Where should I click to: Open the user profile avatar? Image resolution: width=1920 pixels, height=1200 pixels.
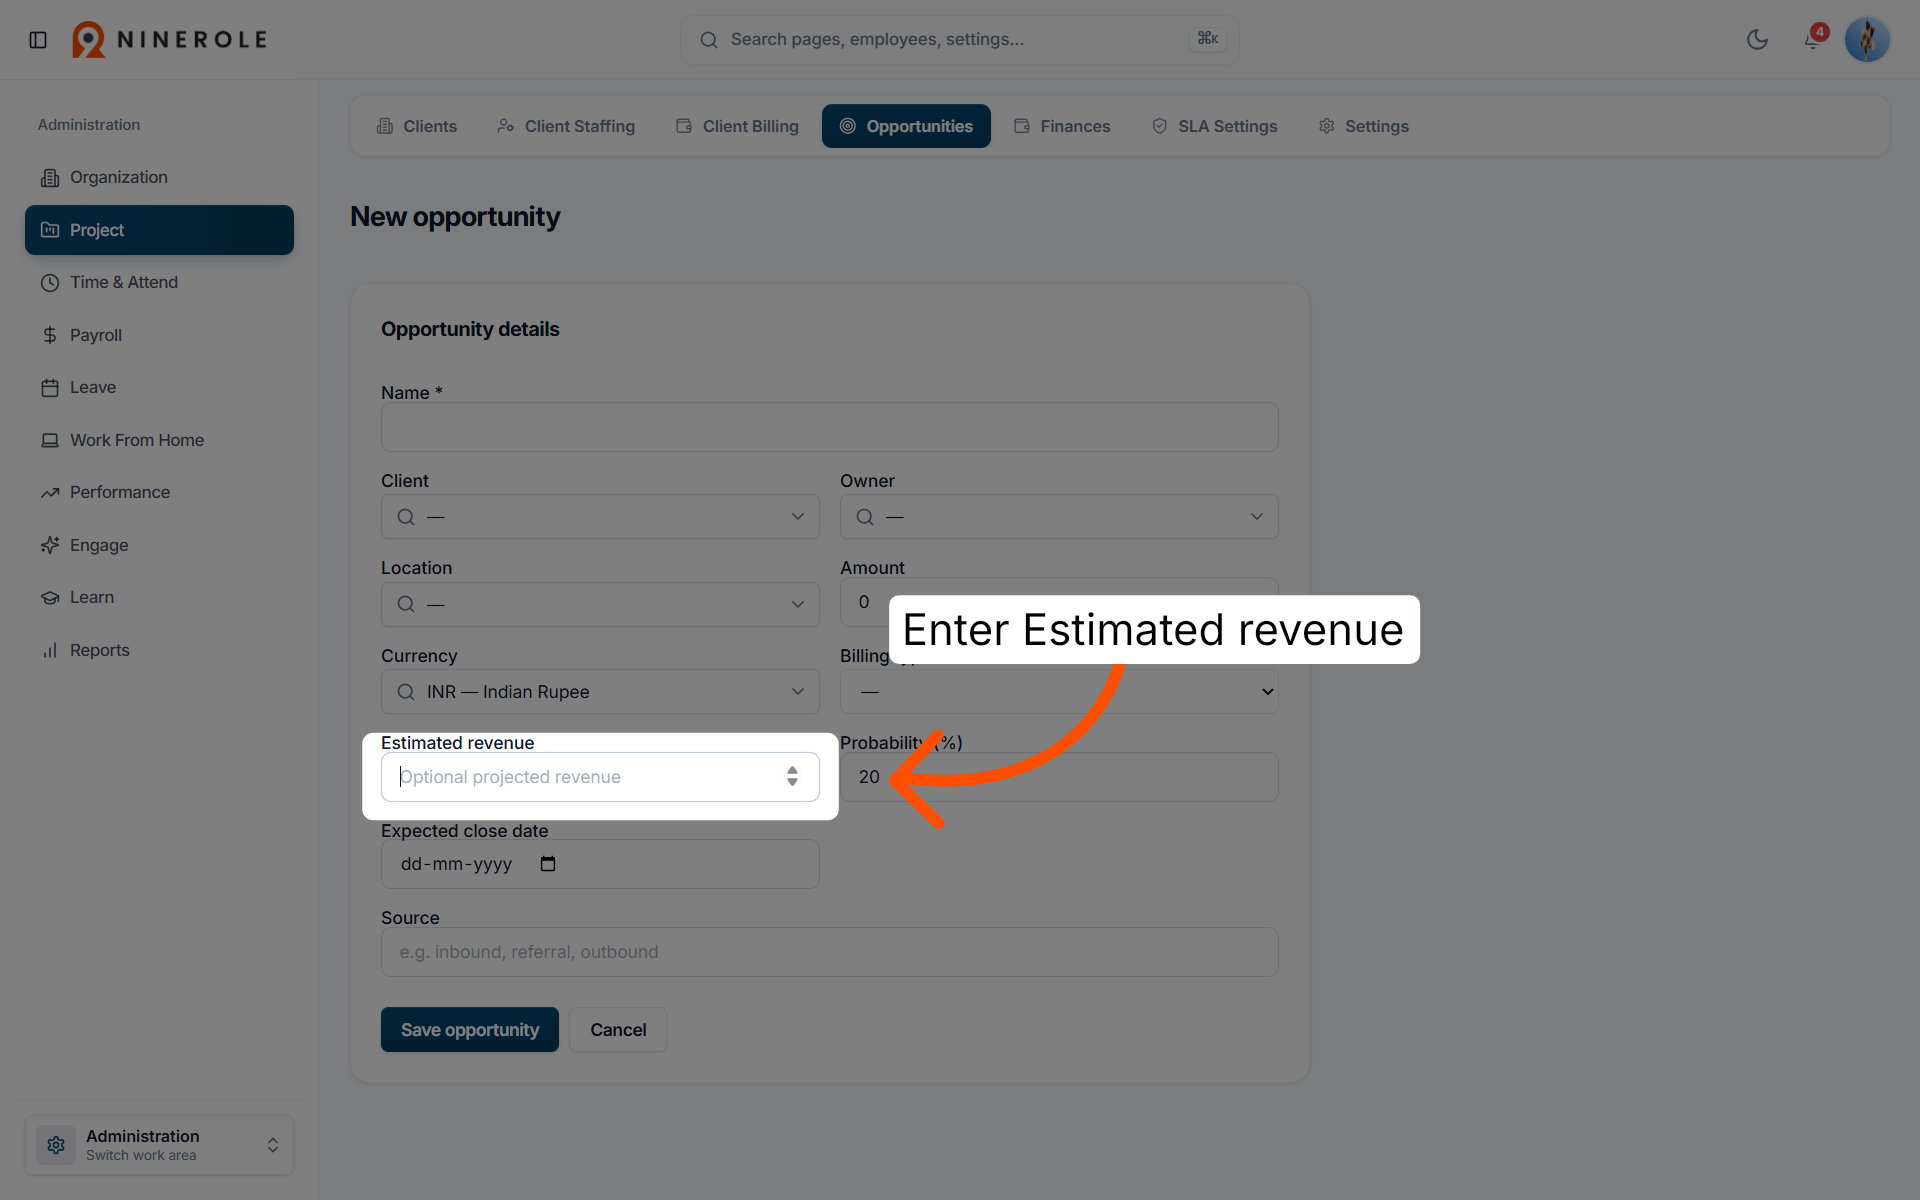[x=1866, y=40]
